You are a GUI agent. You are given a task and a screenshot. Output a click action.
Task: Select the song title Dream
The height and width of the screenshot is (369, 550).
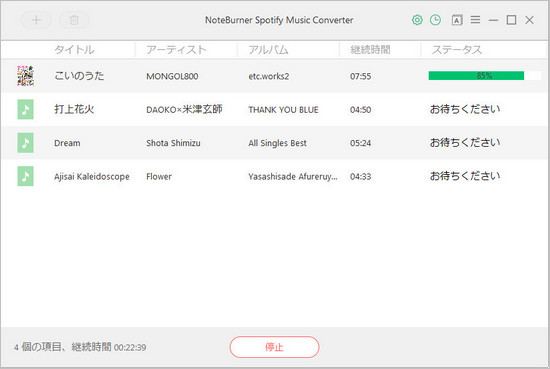[x=67, y=143]
